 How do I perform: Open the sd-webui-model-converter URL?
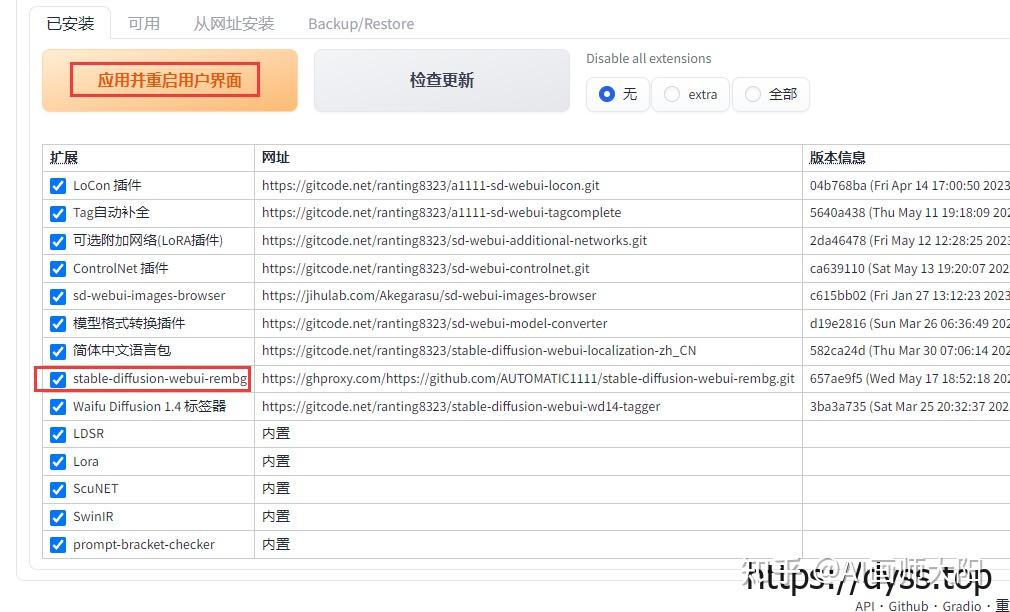434,323
